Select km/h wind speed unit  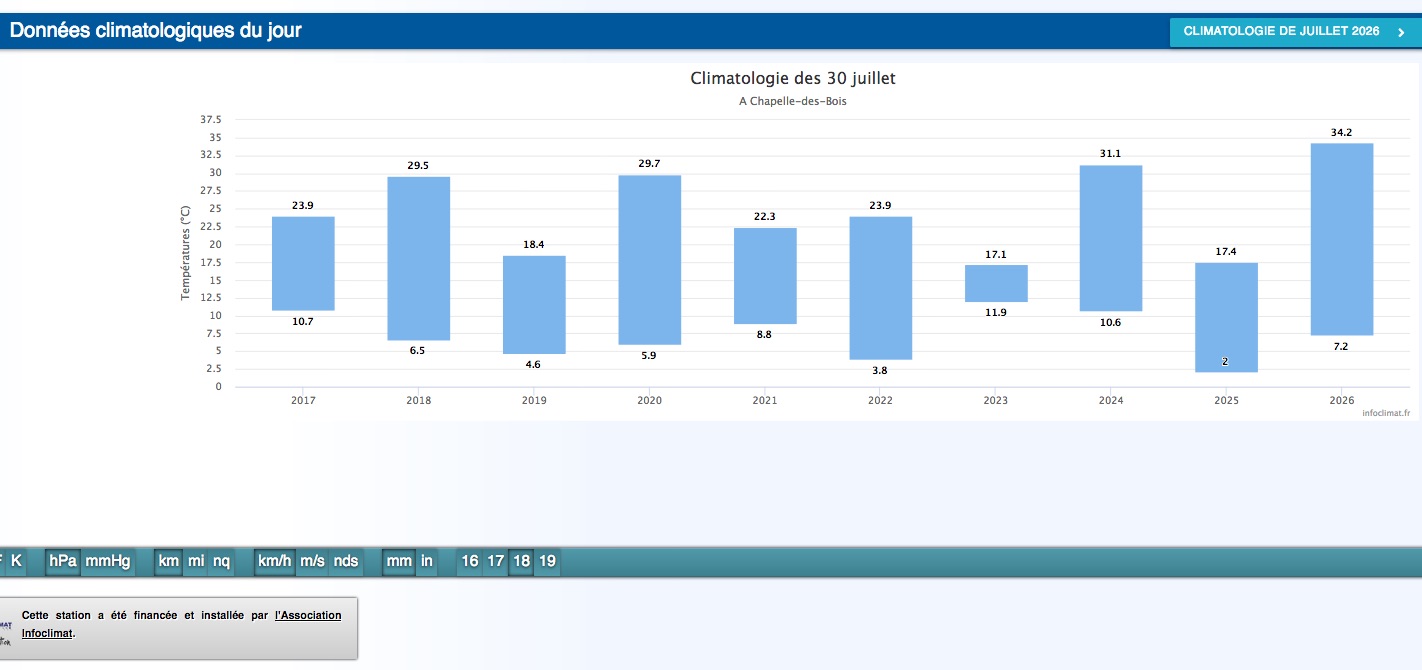(x=275, y=561)
